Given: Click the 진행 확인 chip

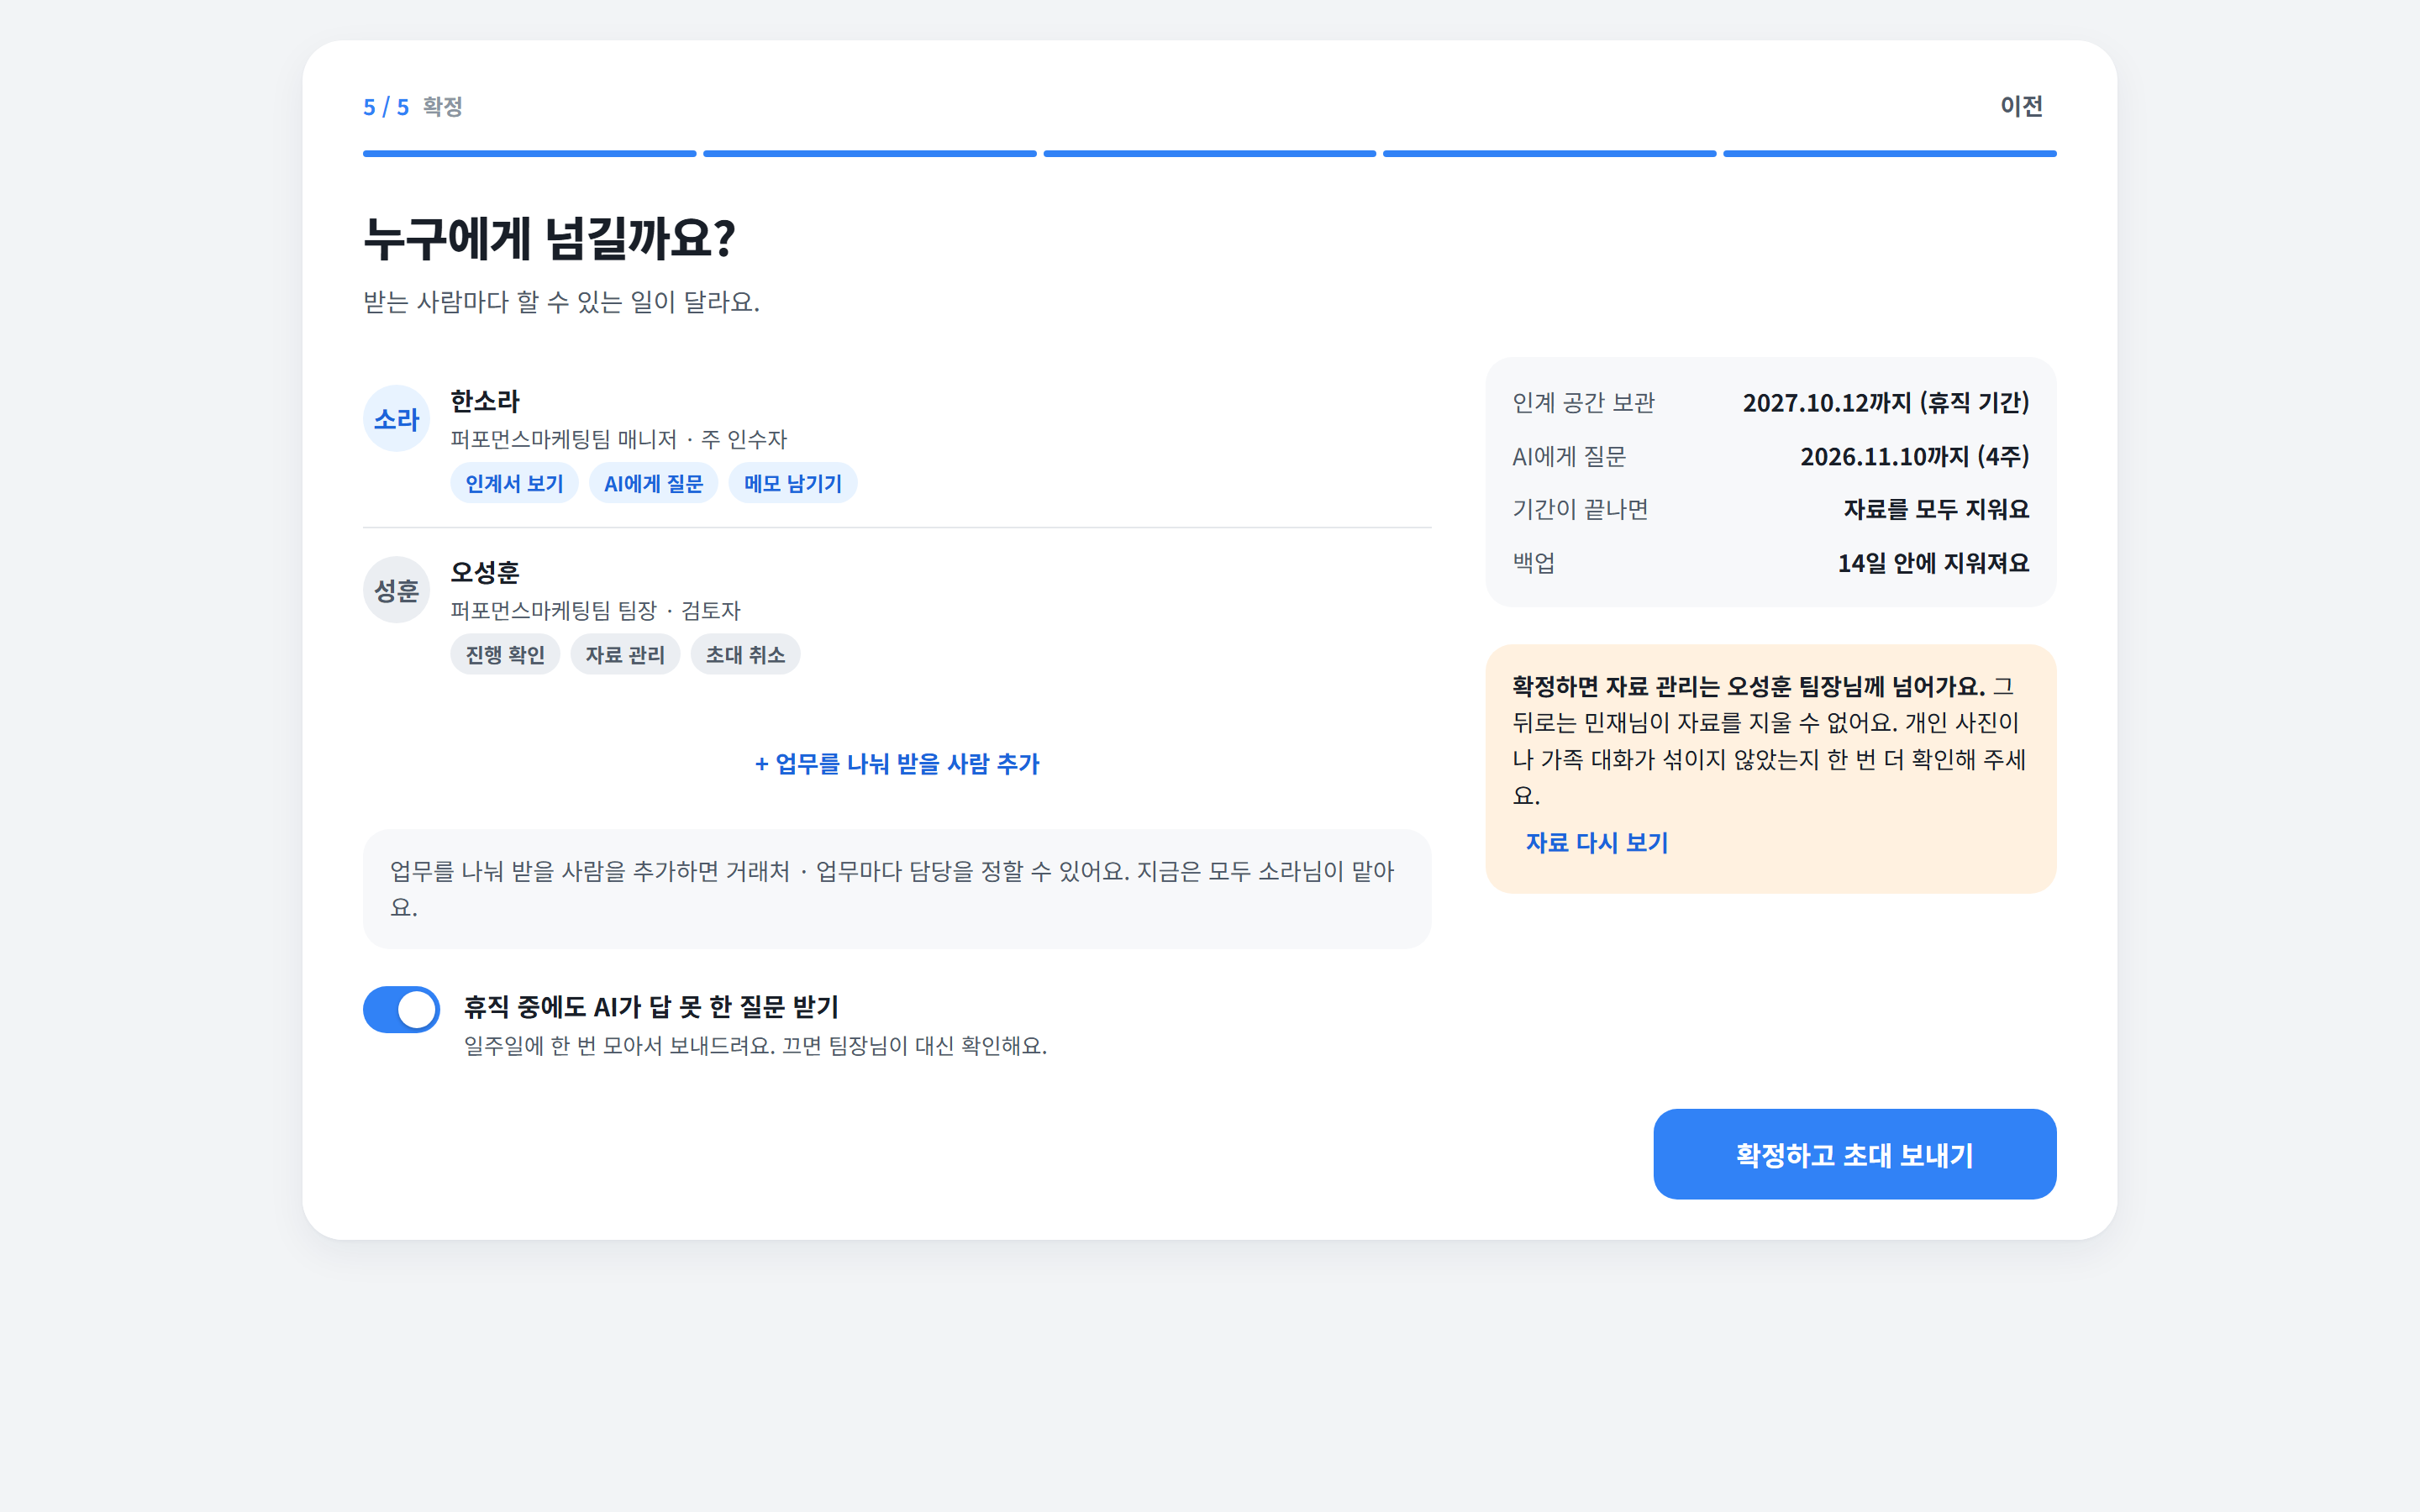Looking at the screenshot, I should click(505, 654).
